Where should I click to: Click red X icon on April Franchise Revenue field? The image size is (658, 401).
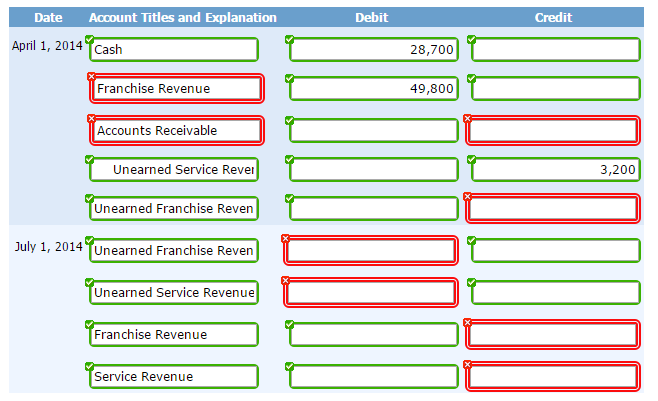click(91, 76)
